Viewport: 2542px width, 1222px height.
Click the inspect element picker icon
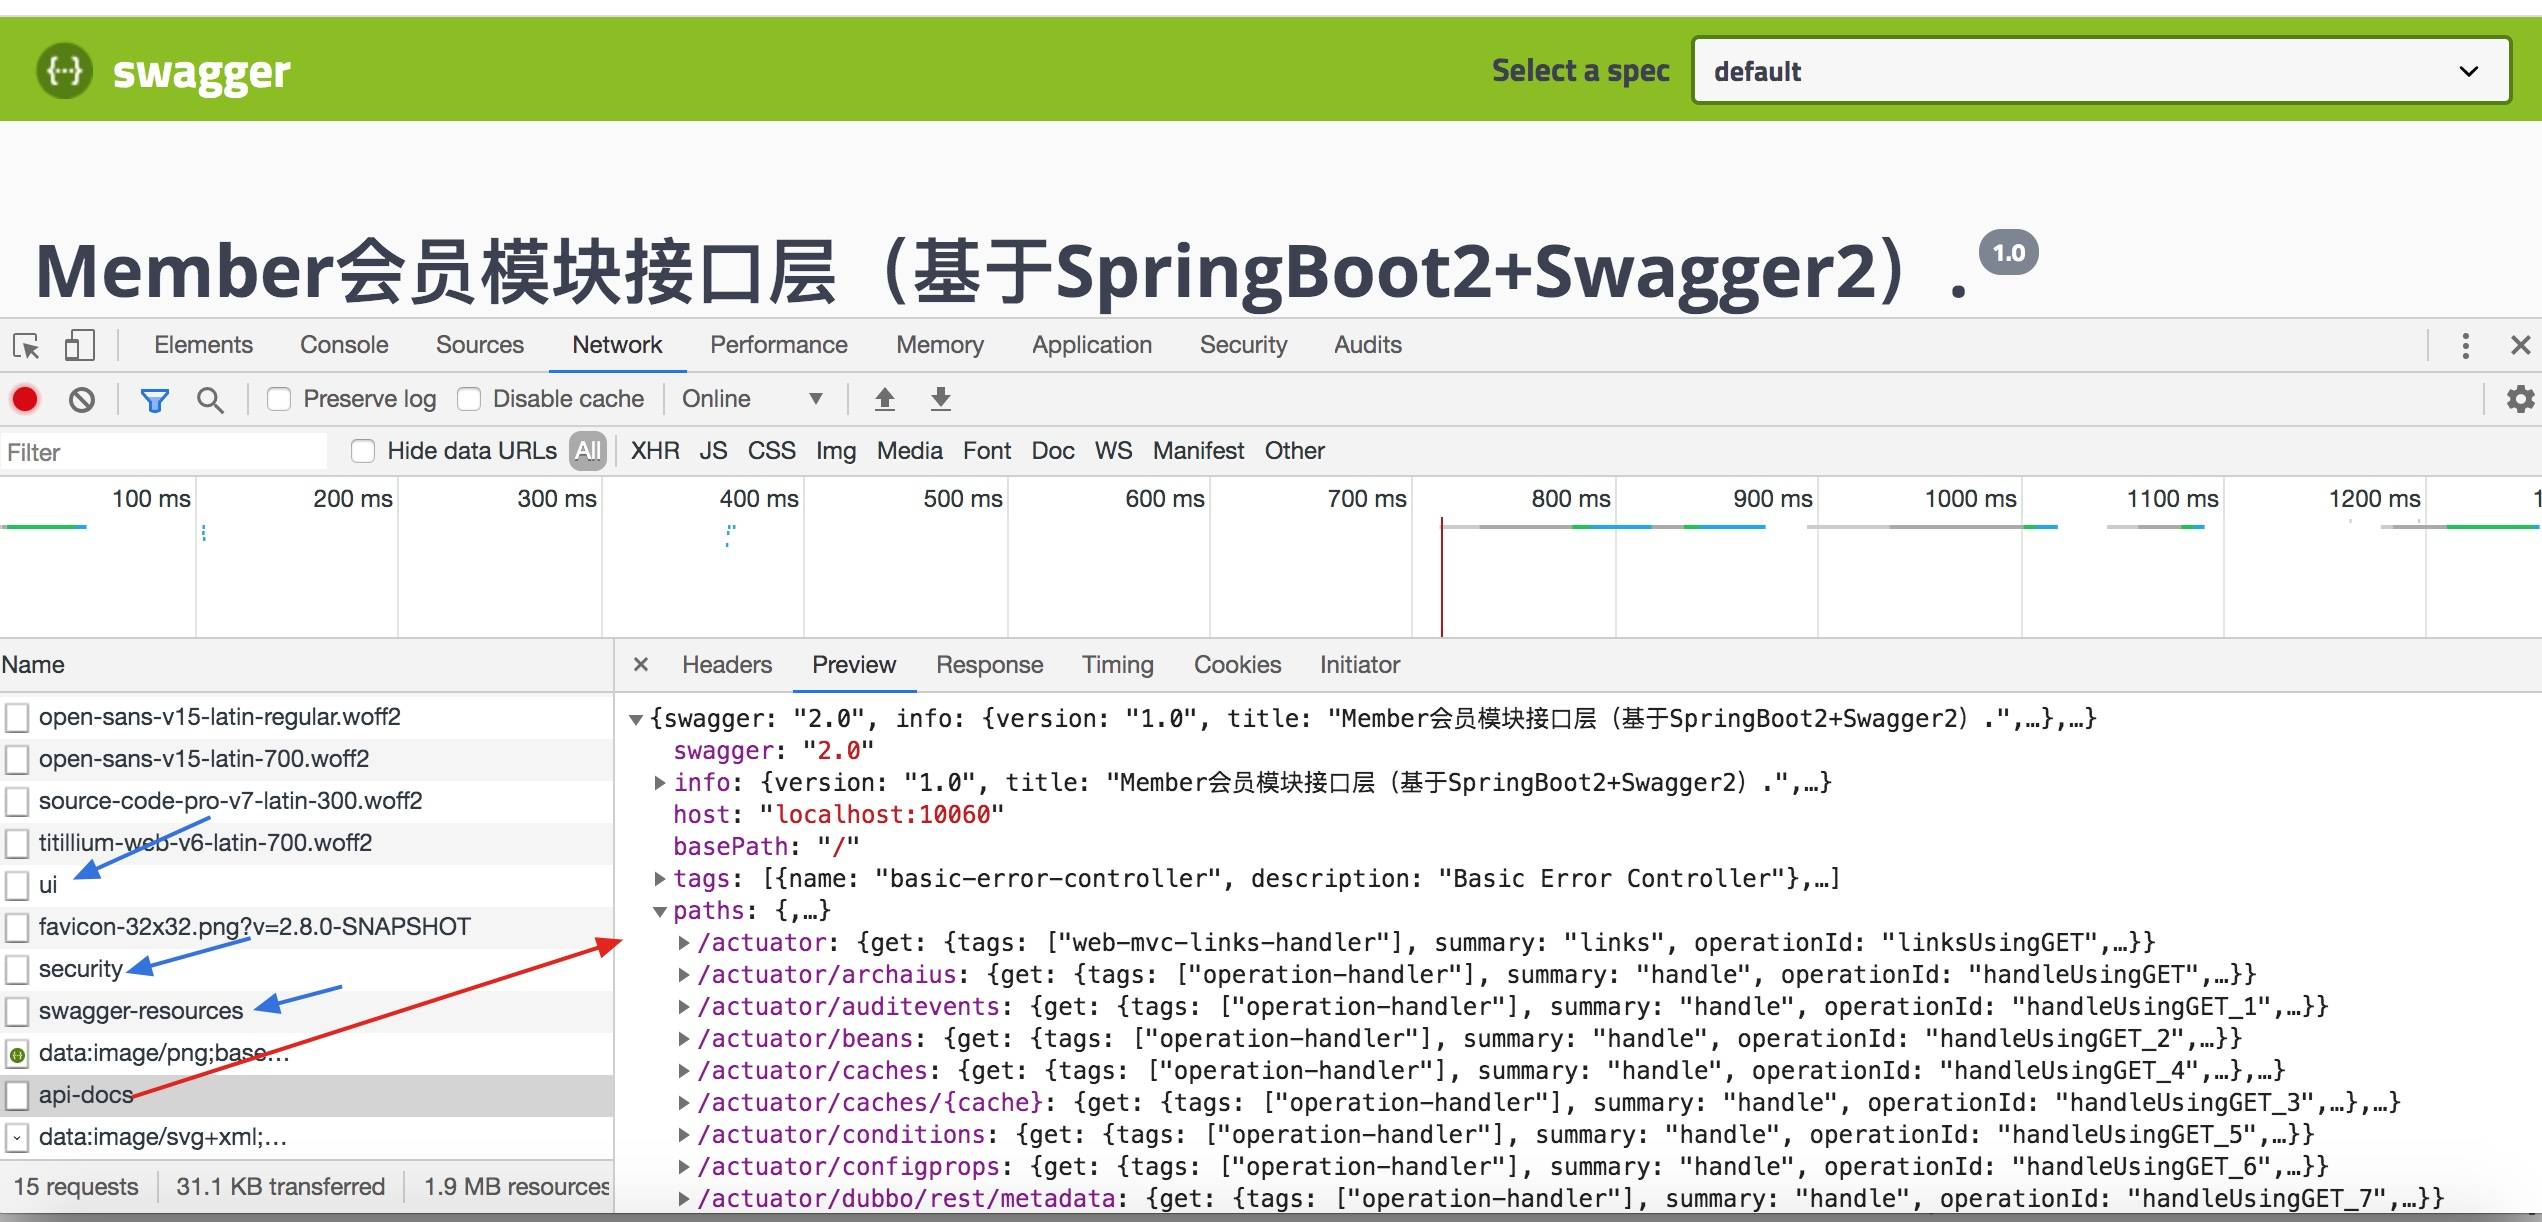point(27,346)
